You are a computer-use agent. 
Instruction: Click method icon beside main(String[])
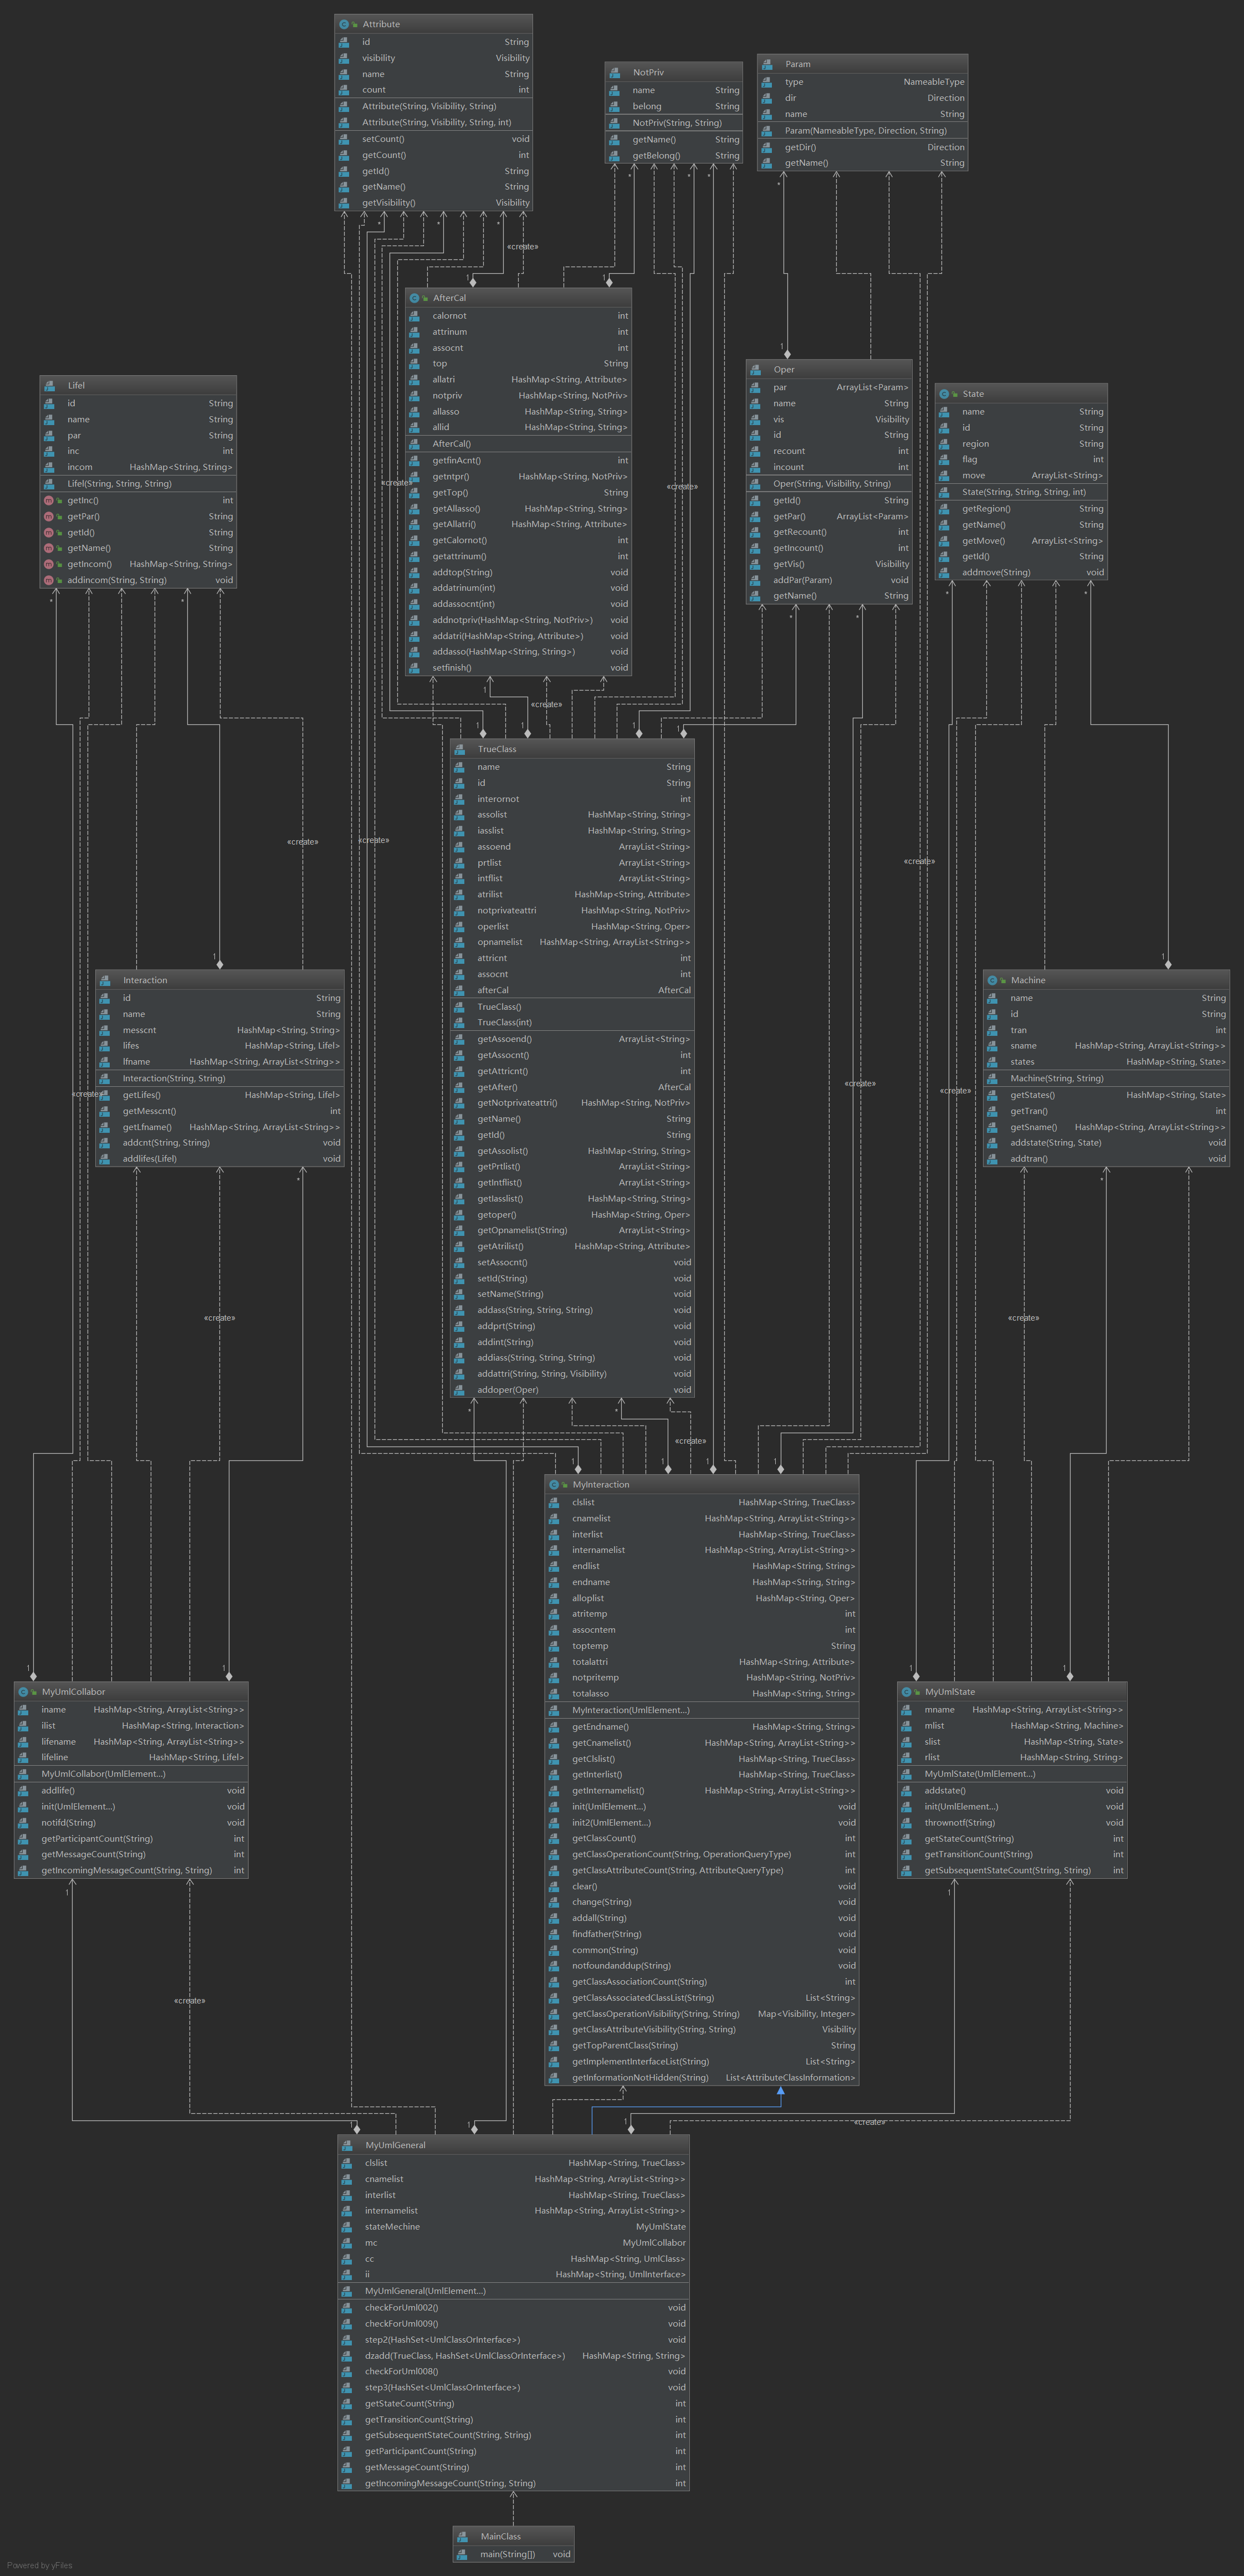462,2554
